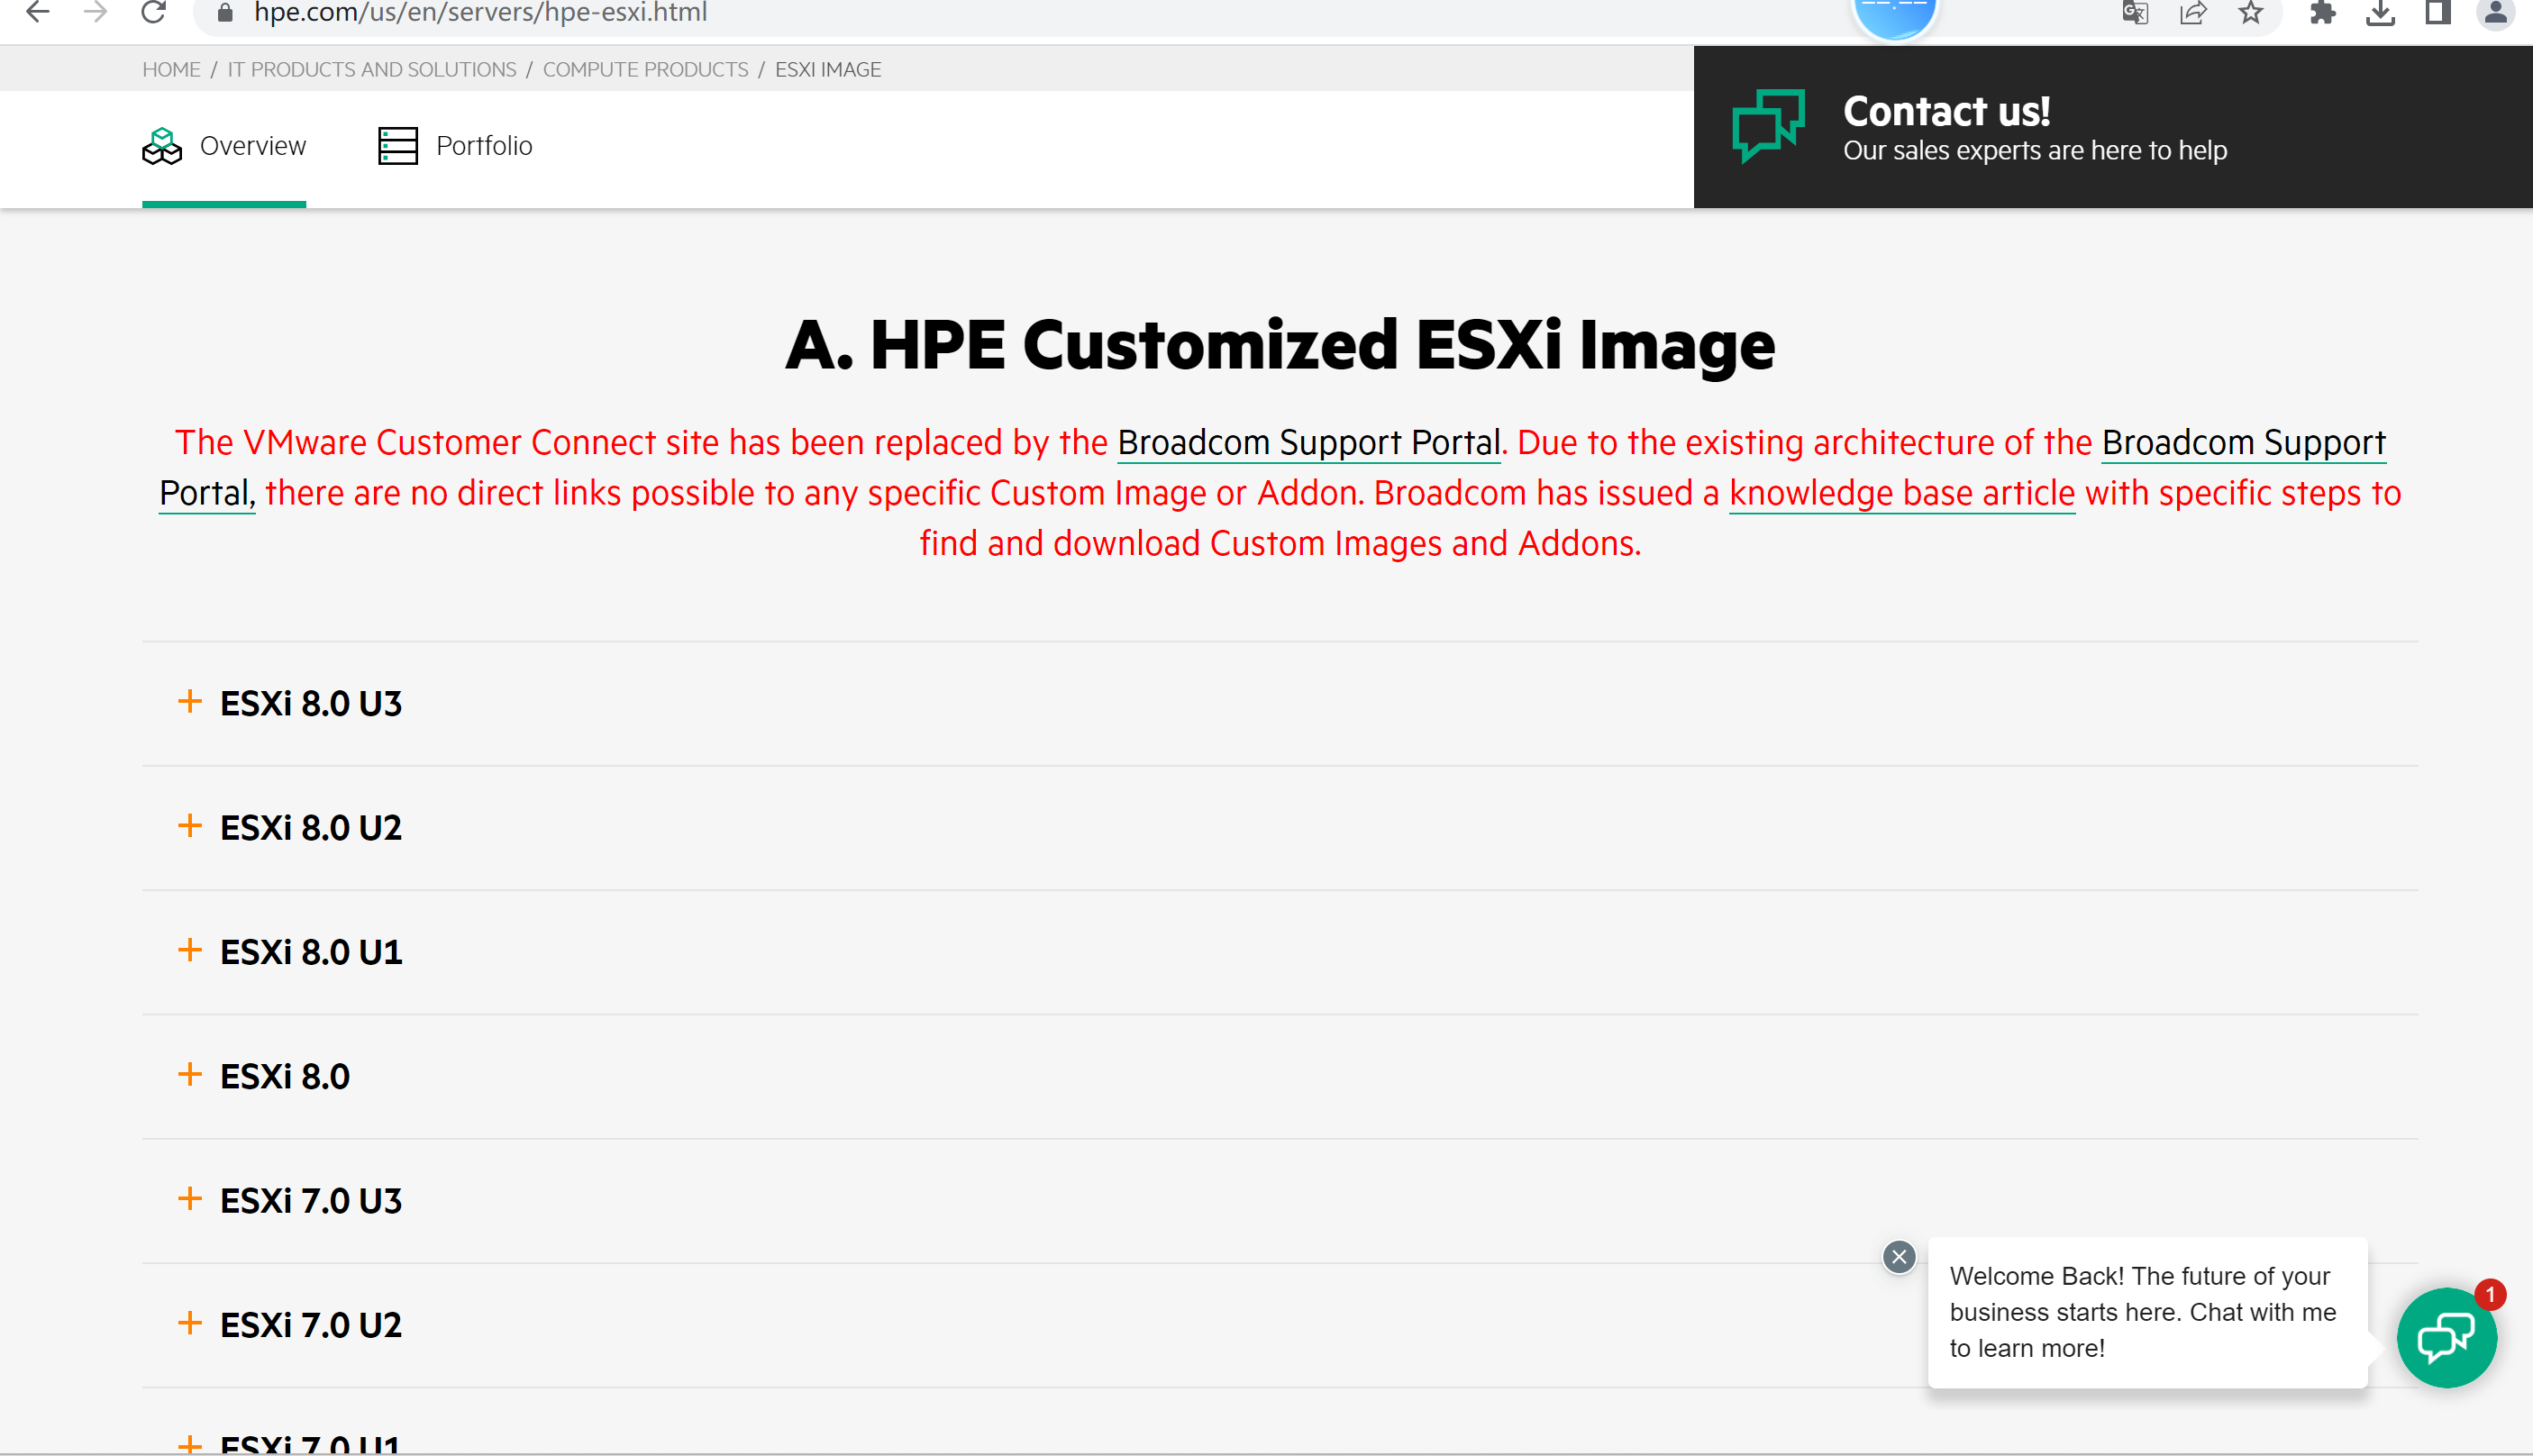Click the Contact us chat bubbles icon
The height and width of the screenshot is (1456, 2533).
pyautogui.click(x=1768, y=126)
